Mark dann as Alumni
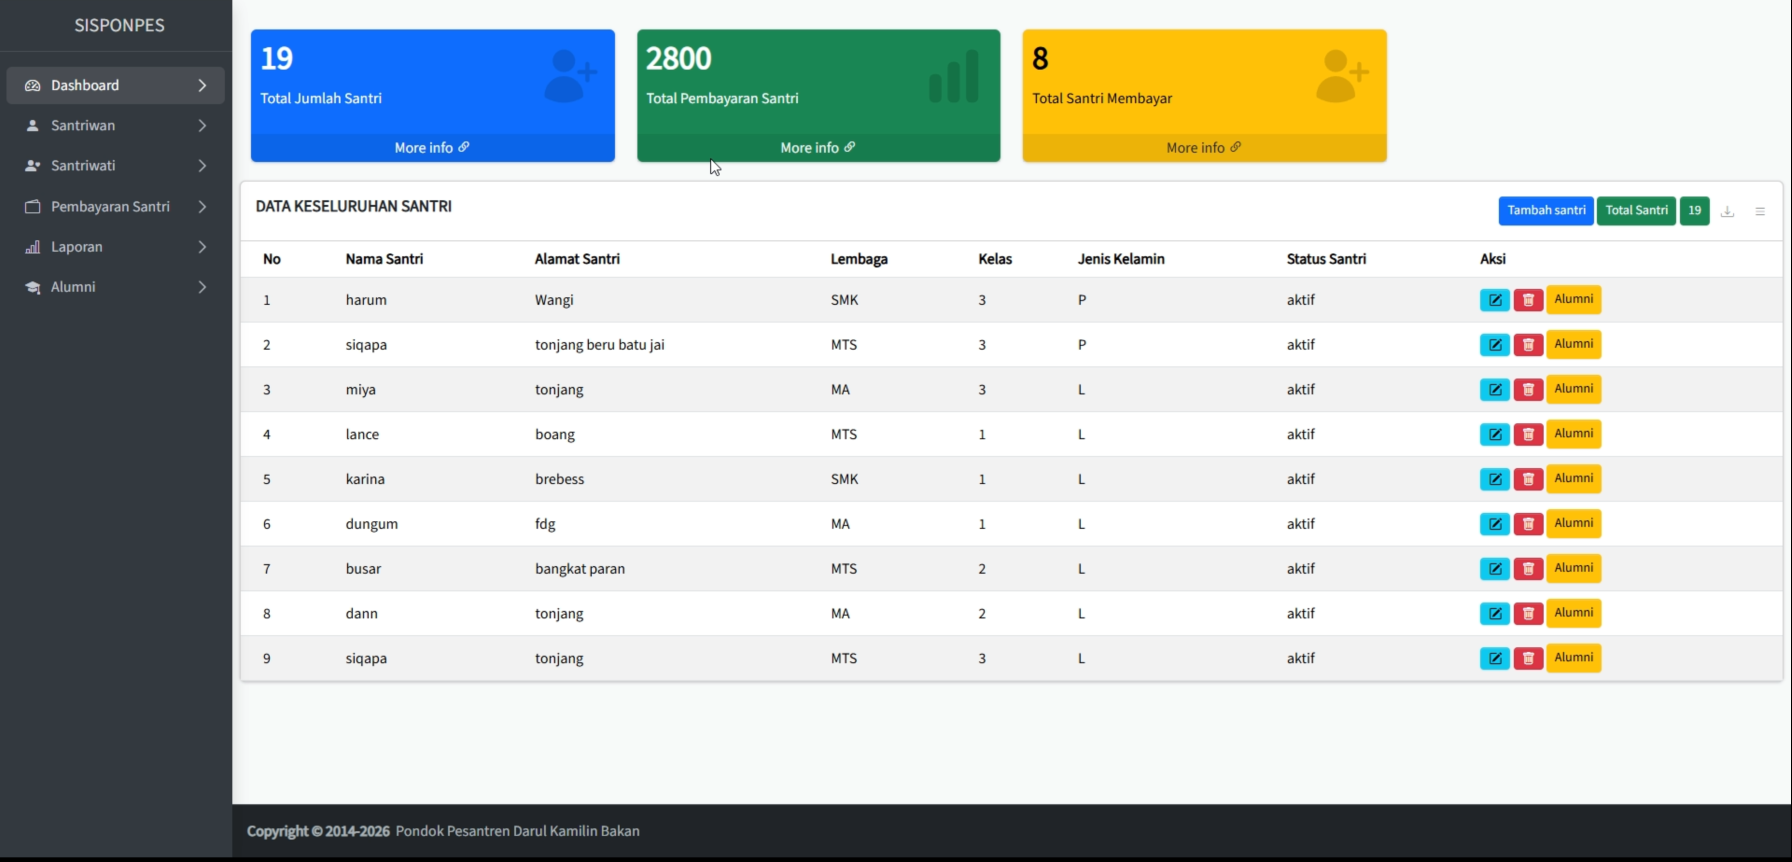 1574,613
